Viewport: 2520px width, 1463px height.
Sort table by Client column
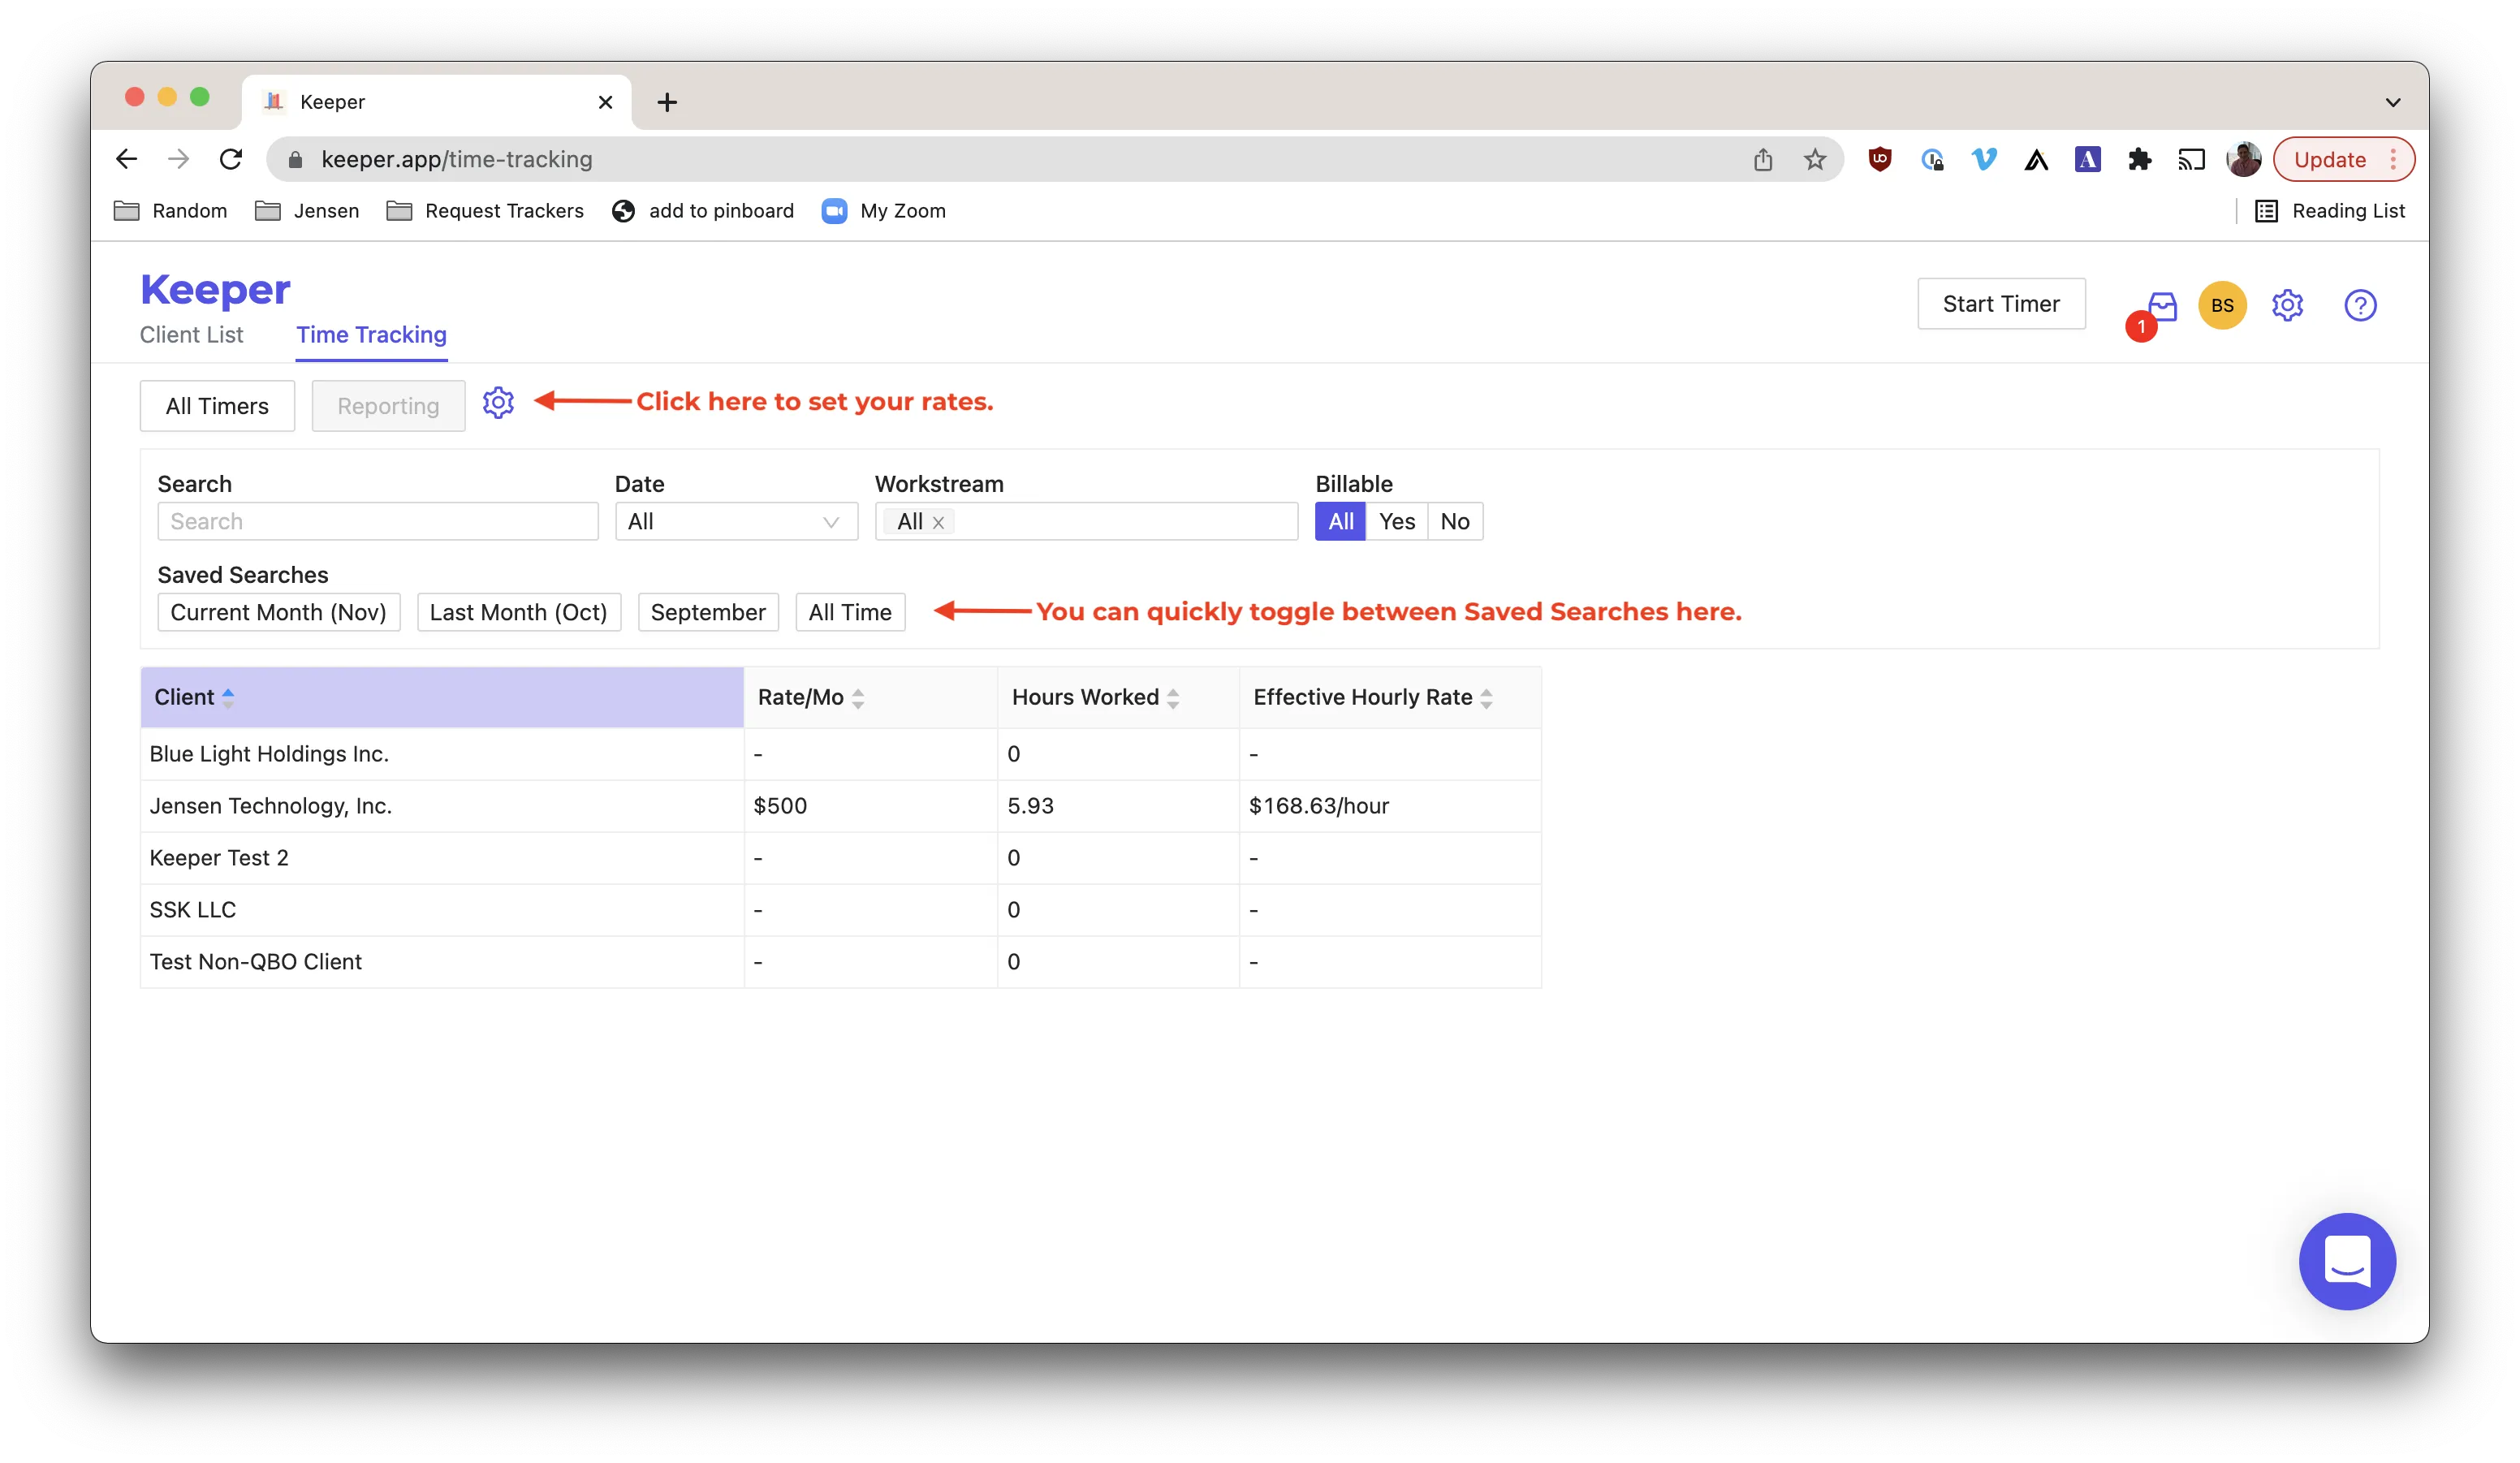pyautogui.click(x=442, y=697)
